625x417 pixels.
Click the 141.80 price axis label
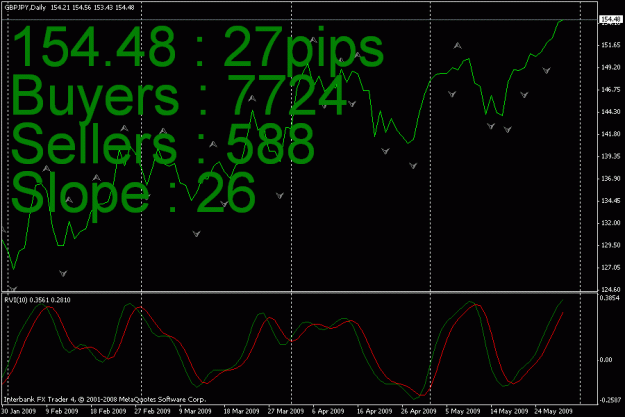click(x=611, y=134)
